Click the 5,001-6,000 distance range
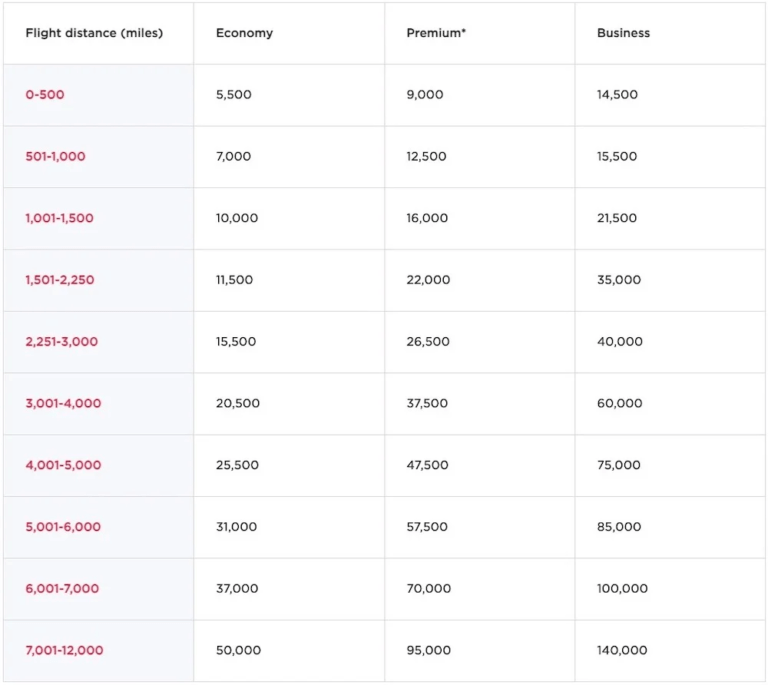 coord(63,527)
